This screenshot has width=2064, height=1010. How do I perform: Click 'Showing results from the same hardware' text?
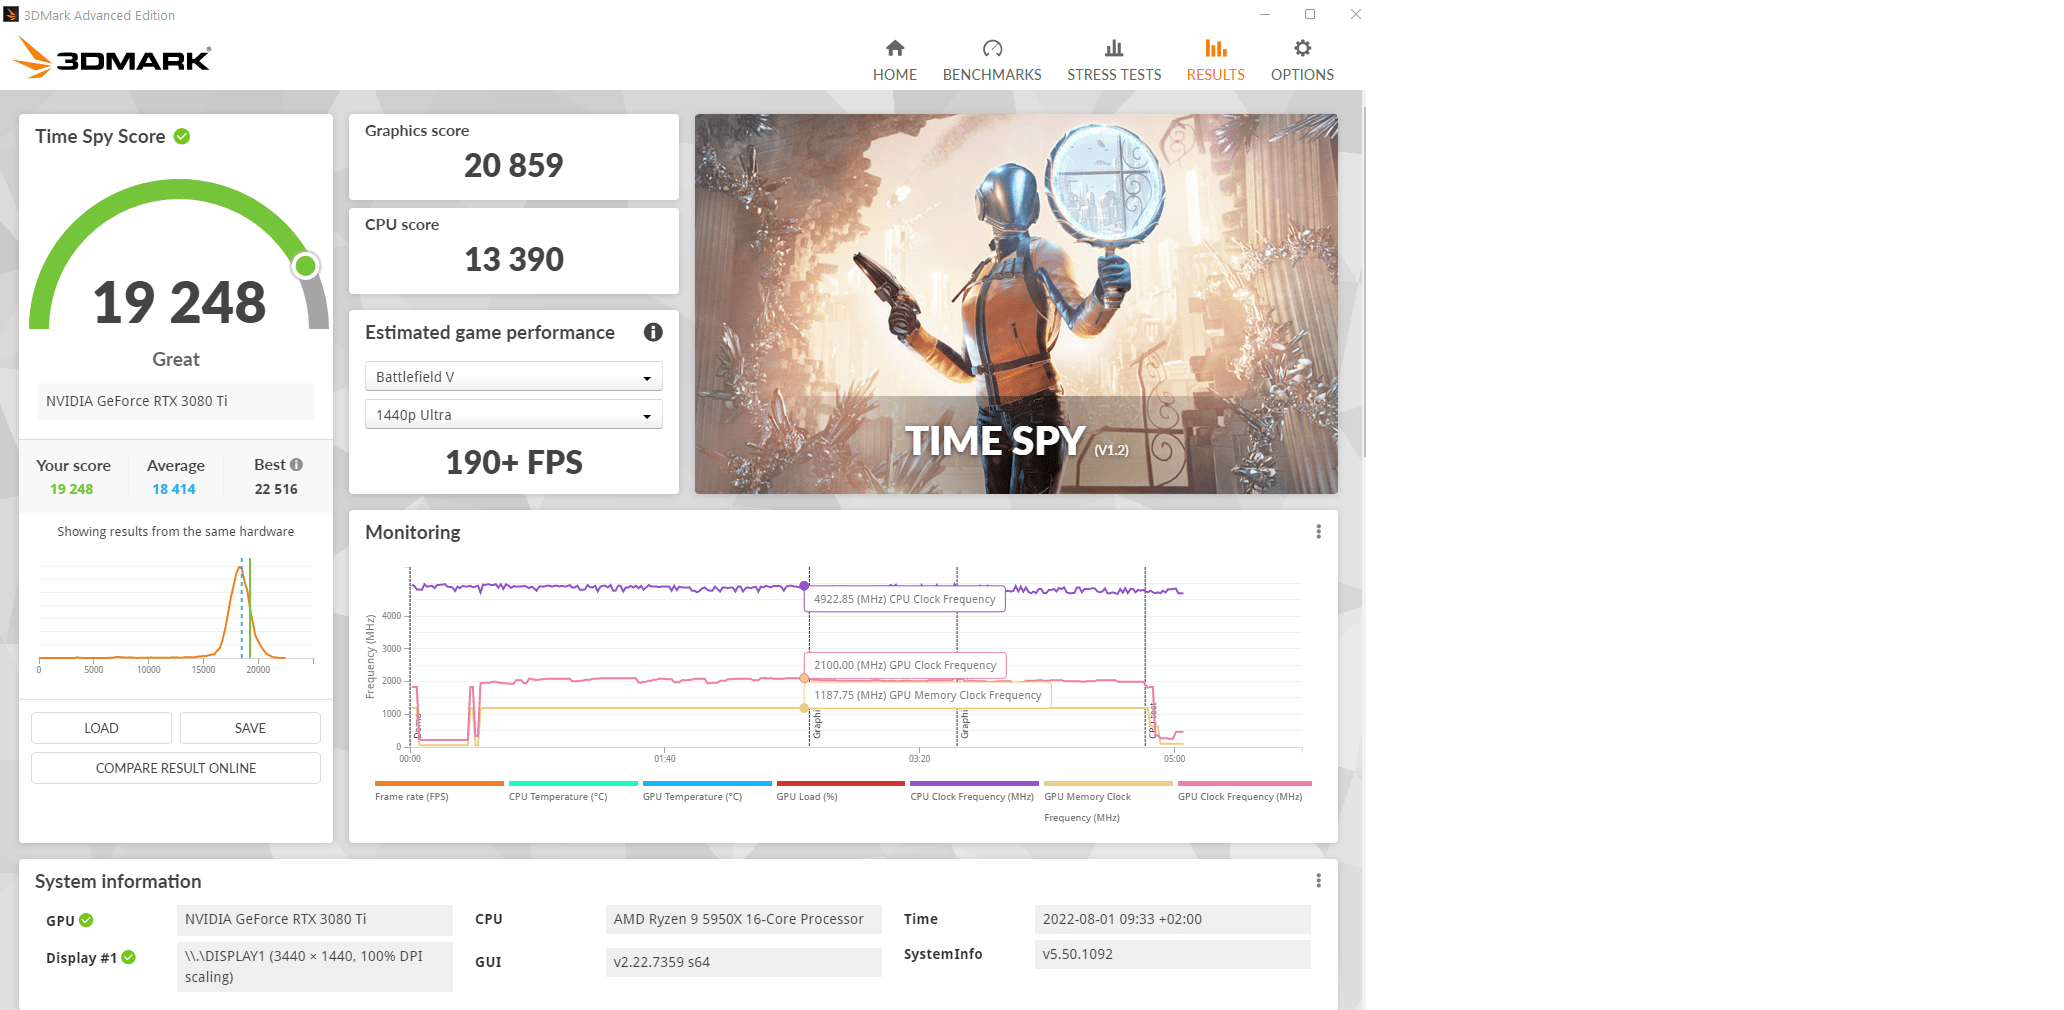(176, 532)
